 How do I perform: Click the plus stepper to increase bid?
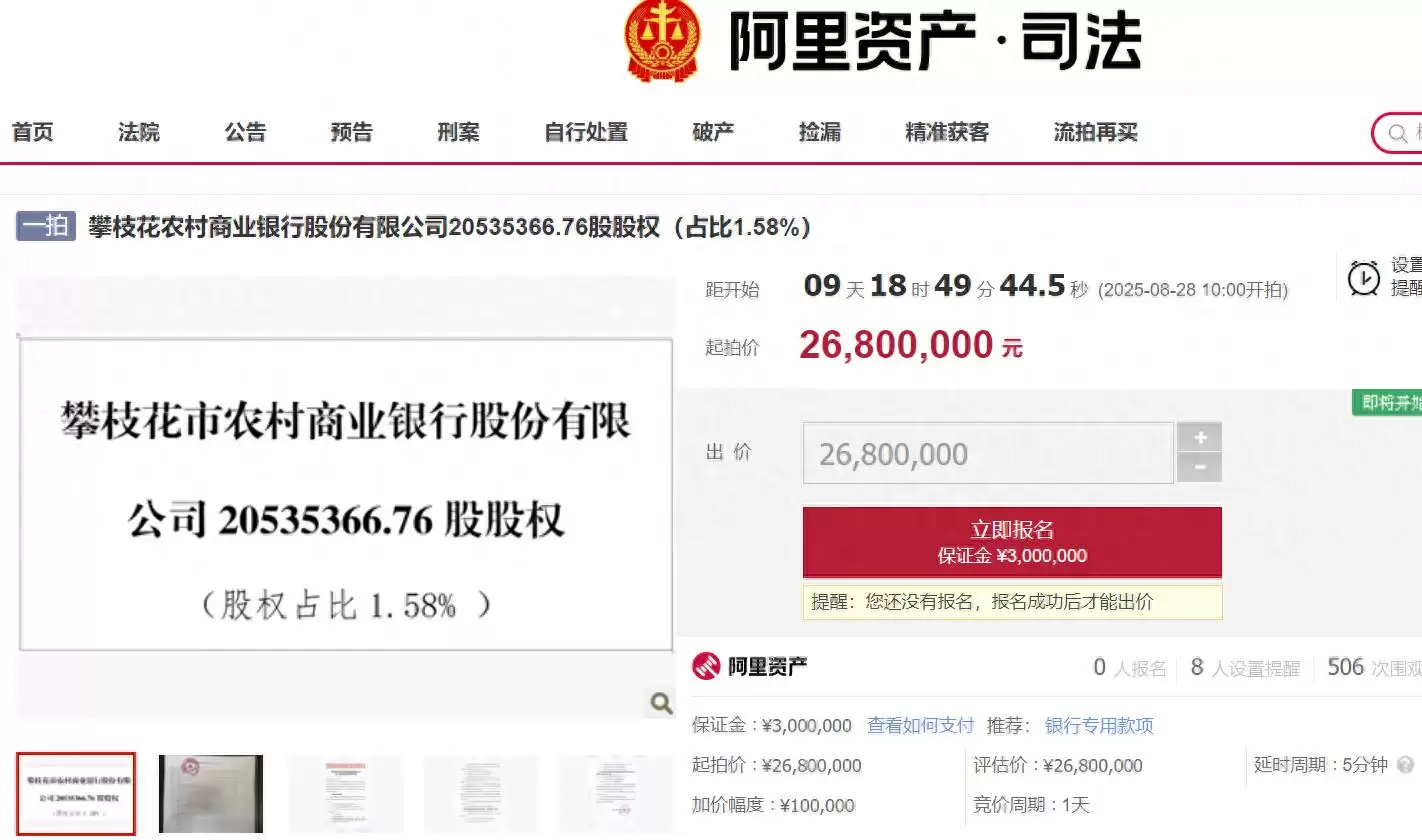coord(1199,437)
